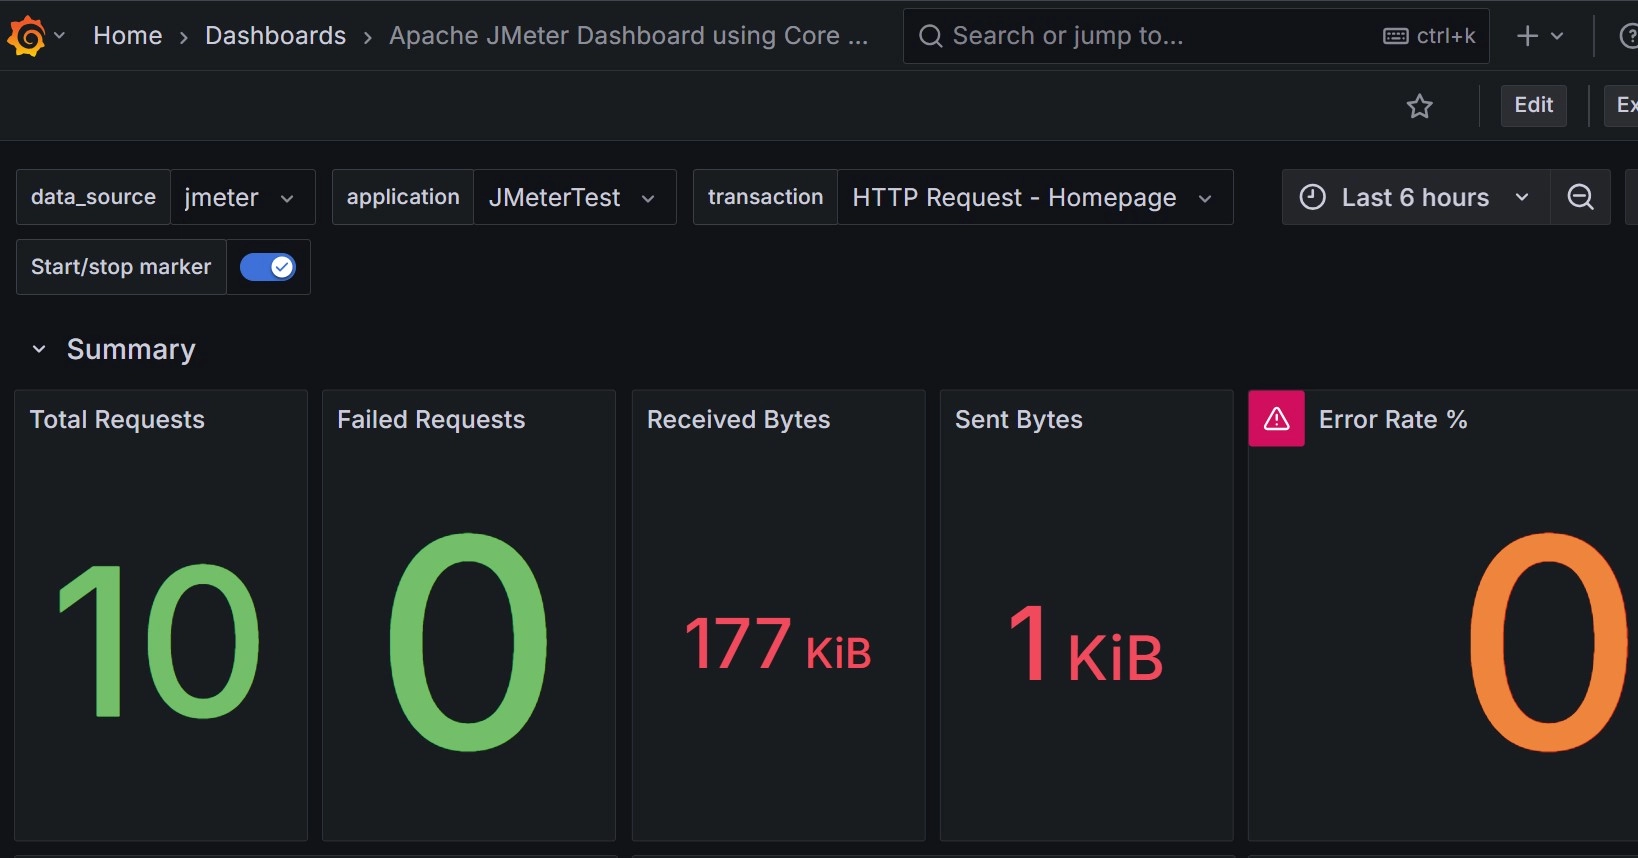Click the Error Rate alert warning icon
Screen dimensions: 1638x858
(x=1276, y=419)
